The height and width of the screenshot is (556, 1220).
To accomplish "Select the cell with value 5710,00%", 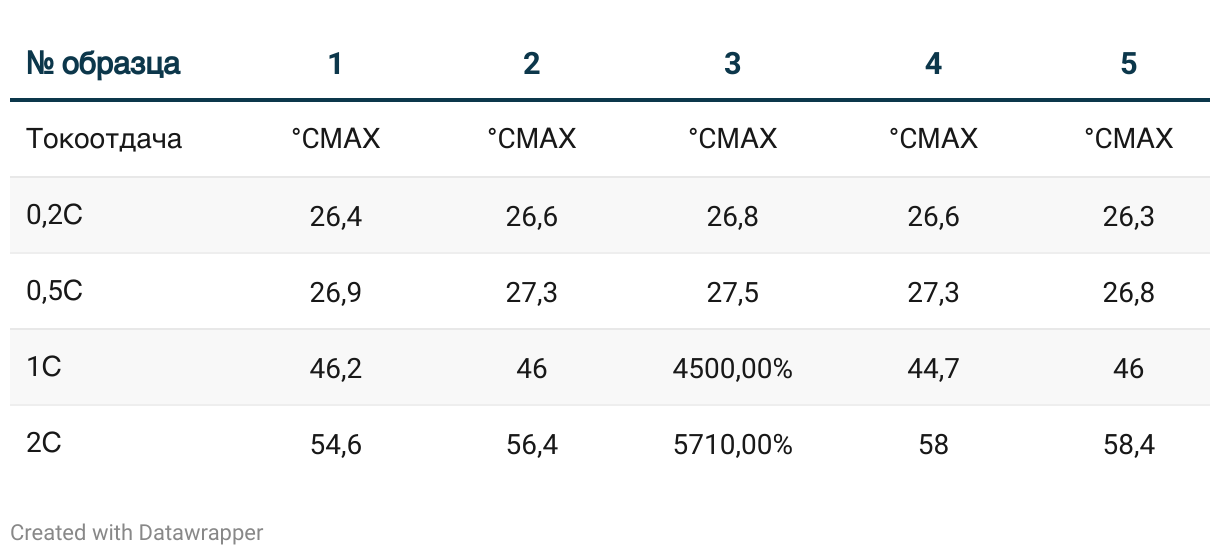I will pos(732,445).
